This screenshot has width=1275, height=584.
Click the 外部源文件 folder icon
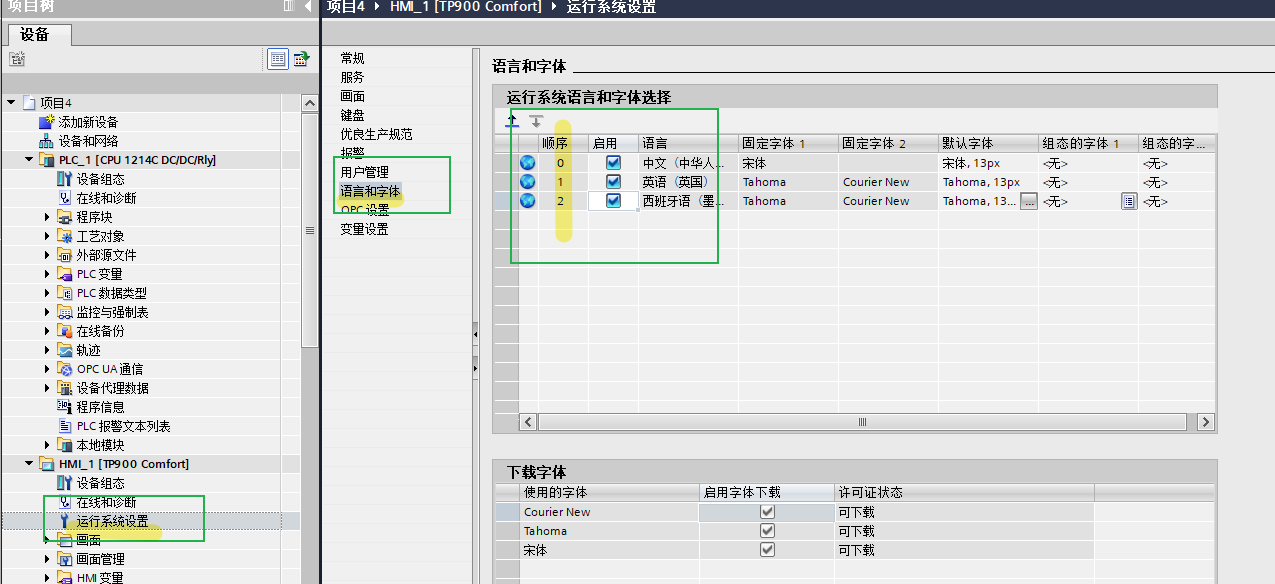pyautogui.click(x=65, y=255)
